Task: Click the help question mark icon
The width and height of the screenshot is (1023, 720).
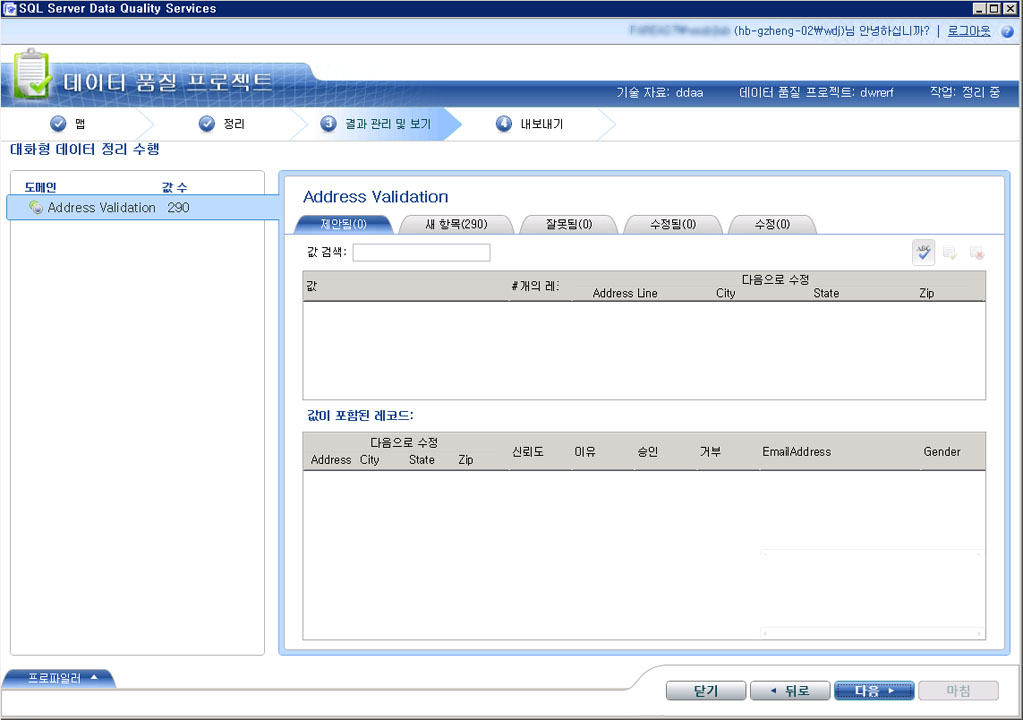Action: click(x=1008, y=31)
